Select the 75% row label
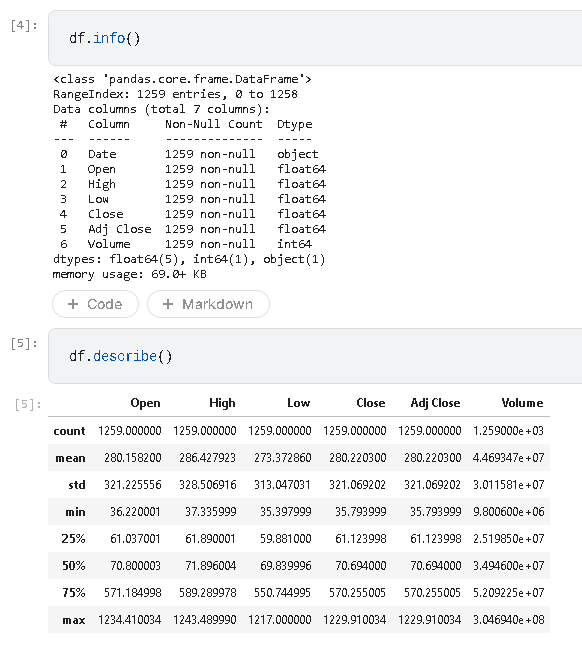 (73, 593)
